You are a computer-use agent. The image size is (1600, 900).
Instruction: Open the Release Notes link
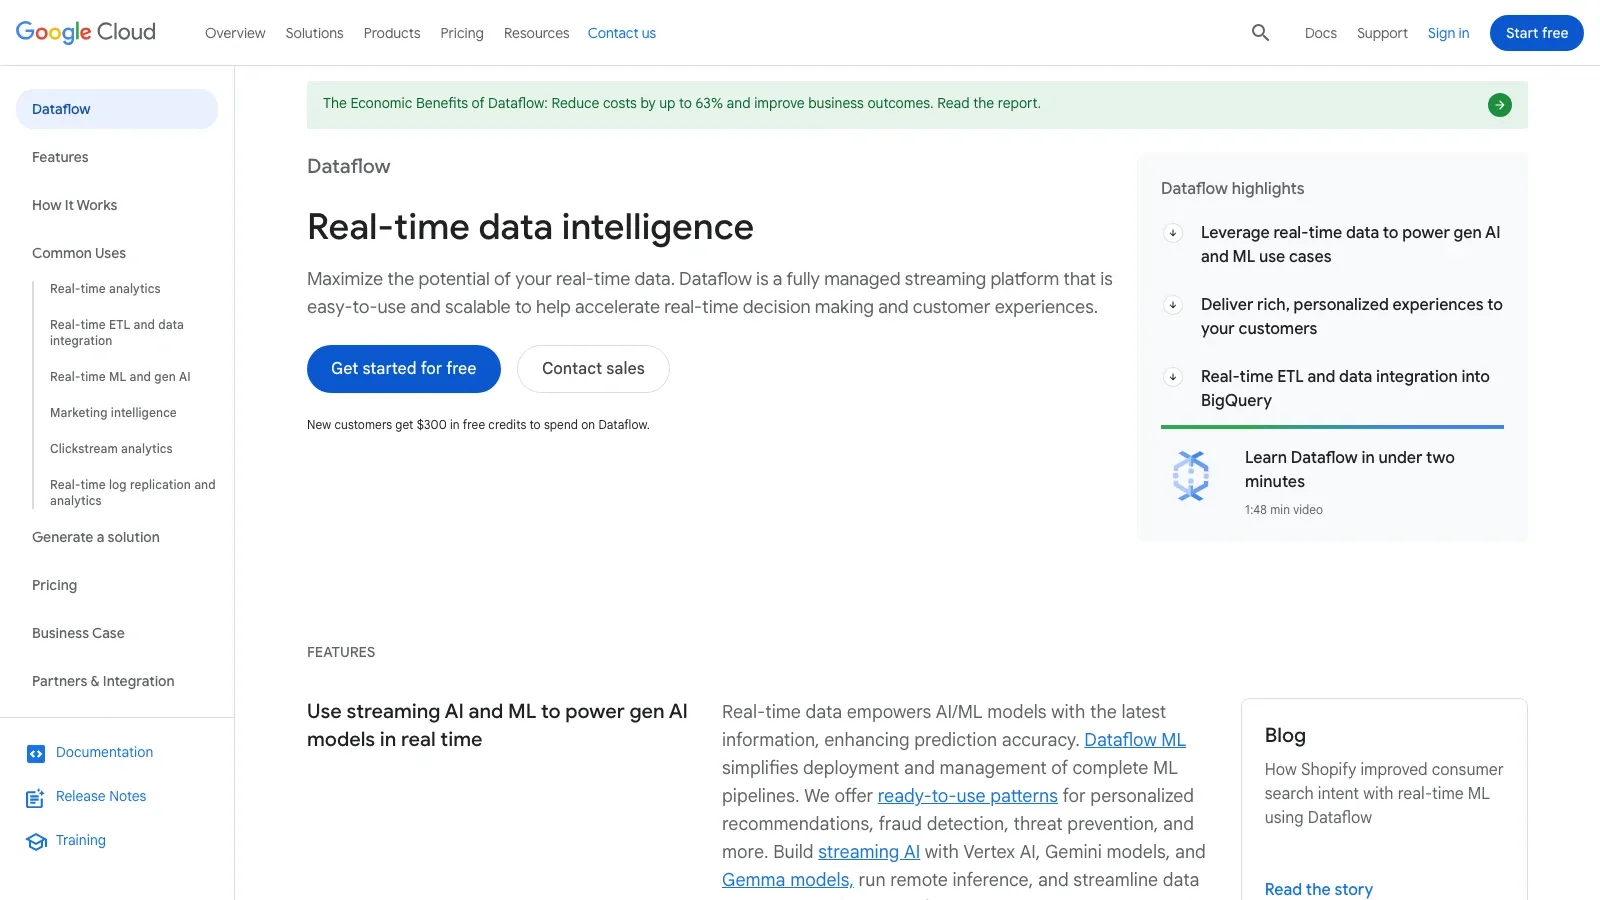pyautogui.click(x=101, y=796)
